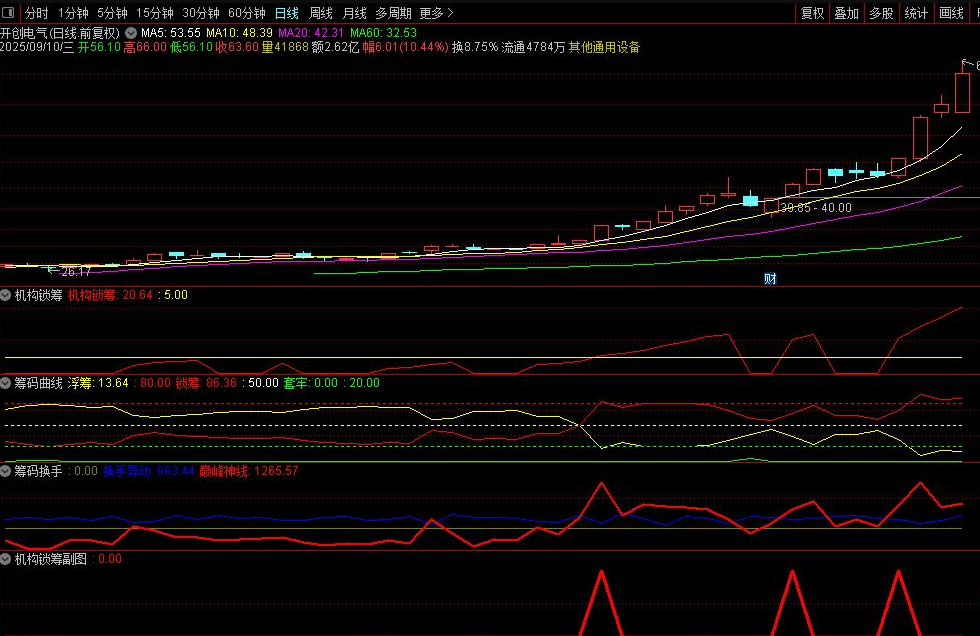This screenshot has height=636, width=980.
Task: Click the 统计 statistics button
Action: point(916,13)
